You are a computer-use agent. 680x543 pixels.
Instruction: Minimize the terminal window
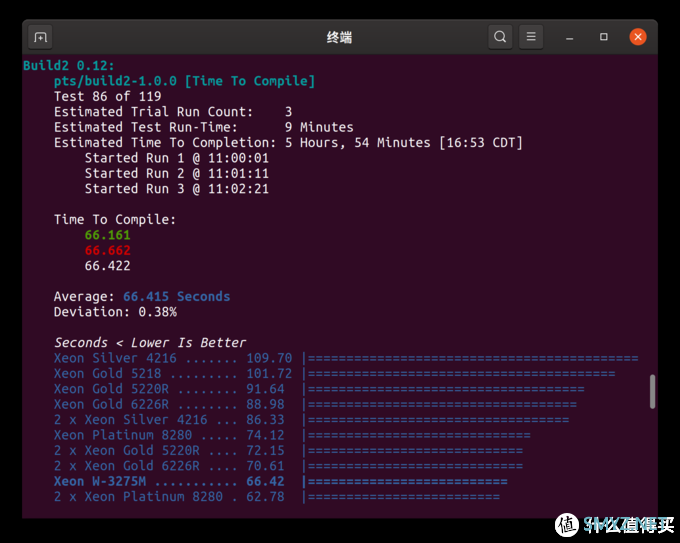coord(572,37)
